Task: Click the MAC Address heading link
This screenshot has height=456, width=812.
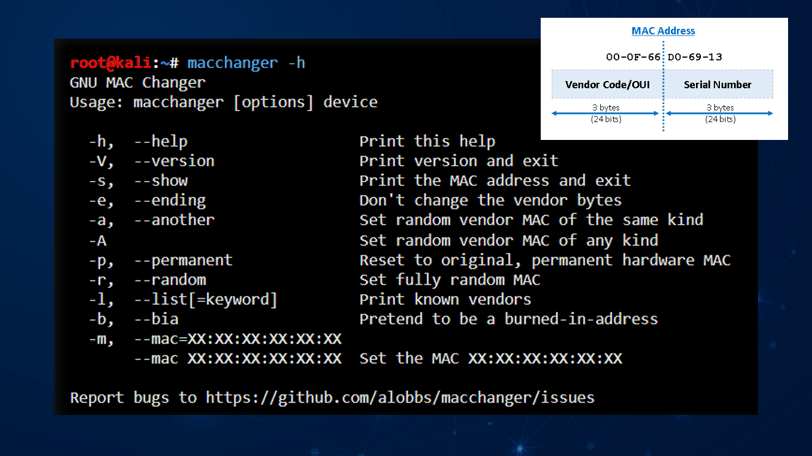Action: pos(663,31)
